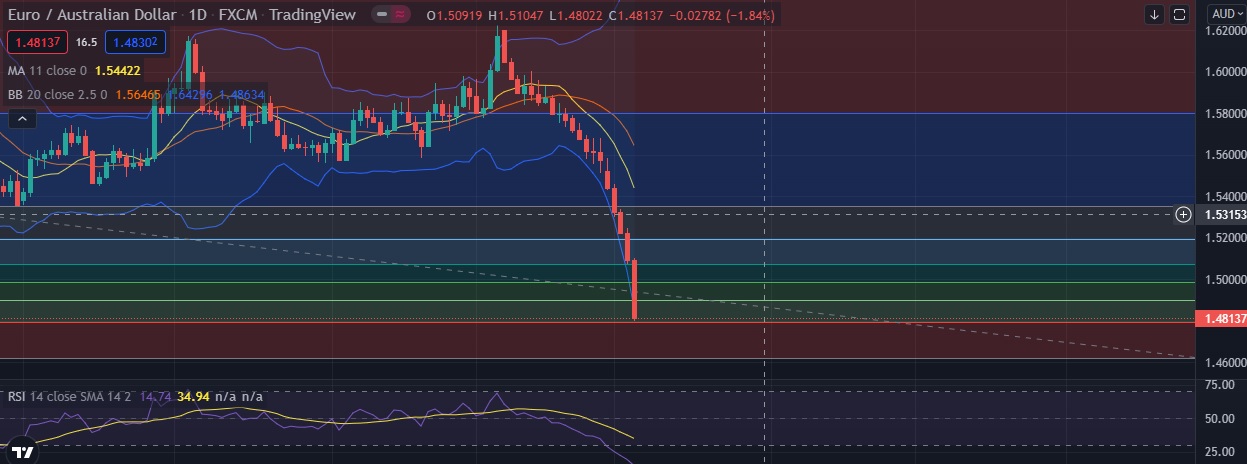1247x464 pixels.
Task: Click the 1.60000 price axis label
Action: (1224, 72)
